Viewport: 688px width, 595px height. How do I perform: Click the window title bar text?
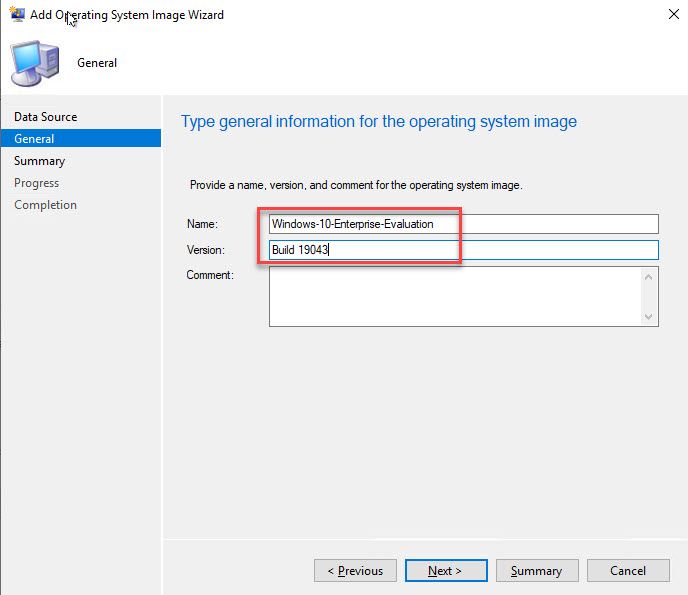pyautogui.click(x=127, y=15)
